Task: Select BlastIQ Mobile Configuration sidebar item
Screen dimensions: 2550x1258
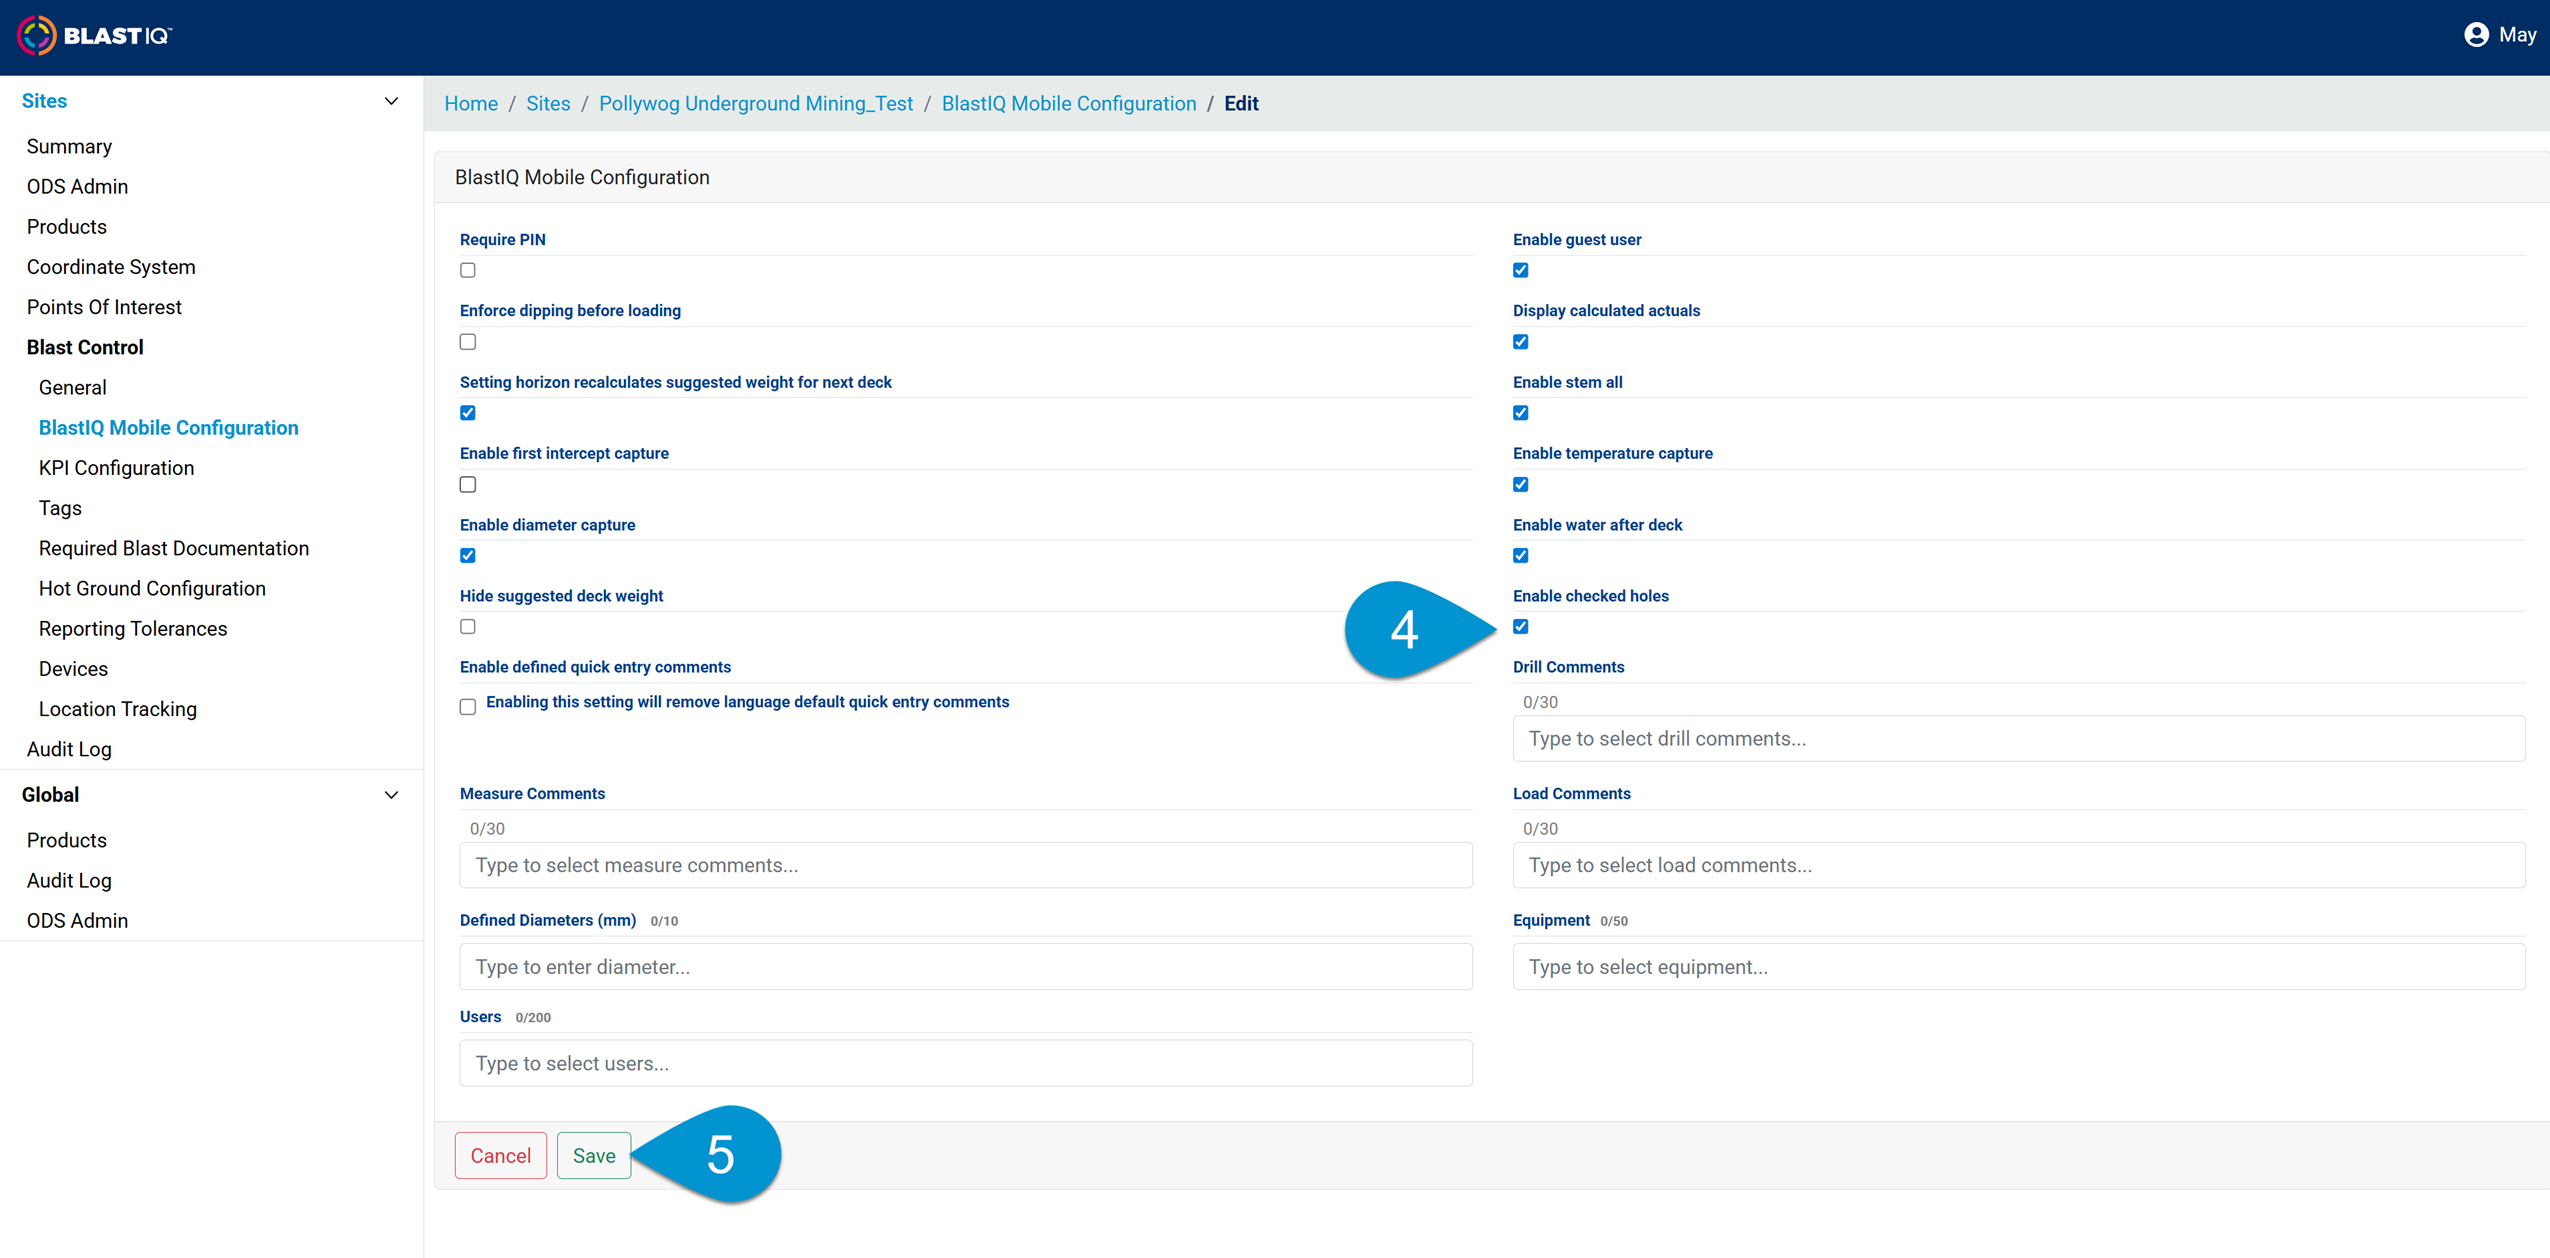Action: (x=168, y=428)
